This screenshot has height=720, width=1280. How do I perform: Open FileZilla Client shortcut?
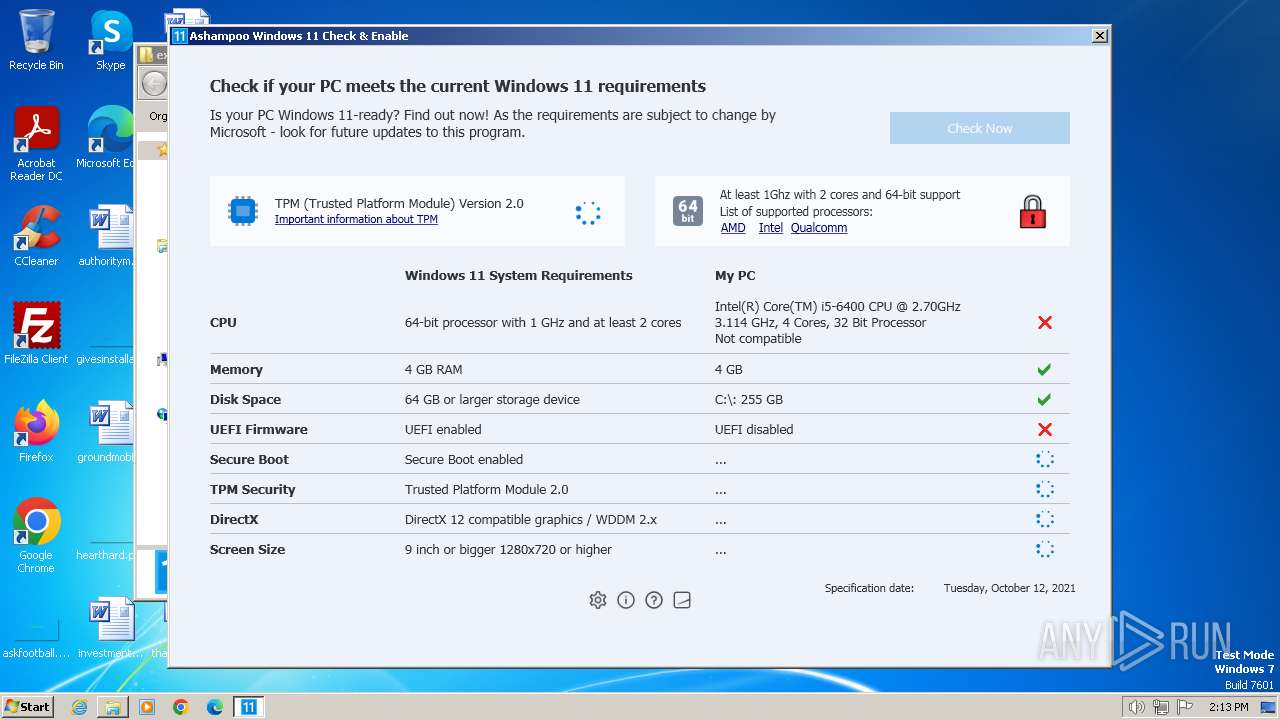coord(36,333)
